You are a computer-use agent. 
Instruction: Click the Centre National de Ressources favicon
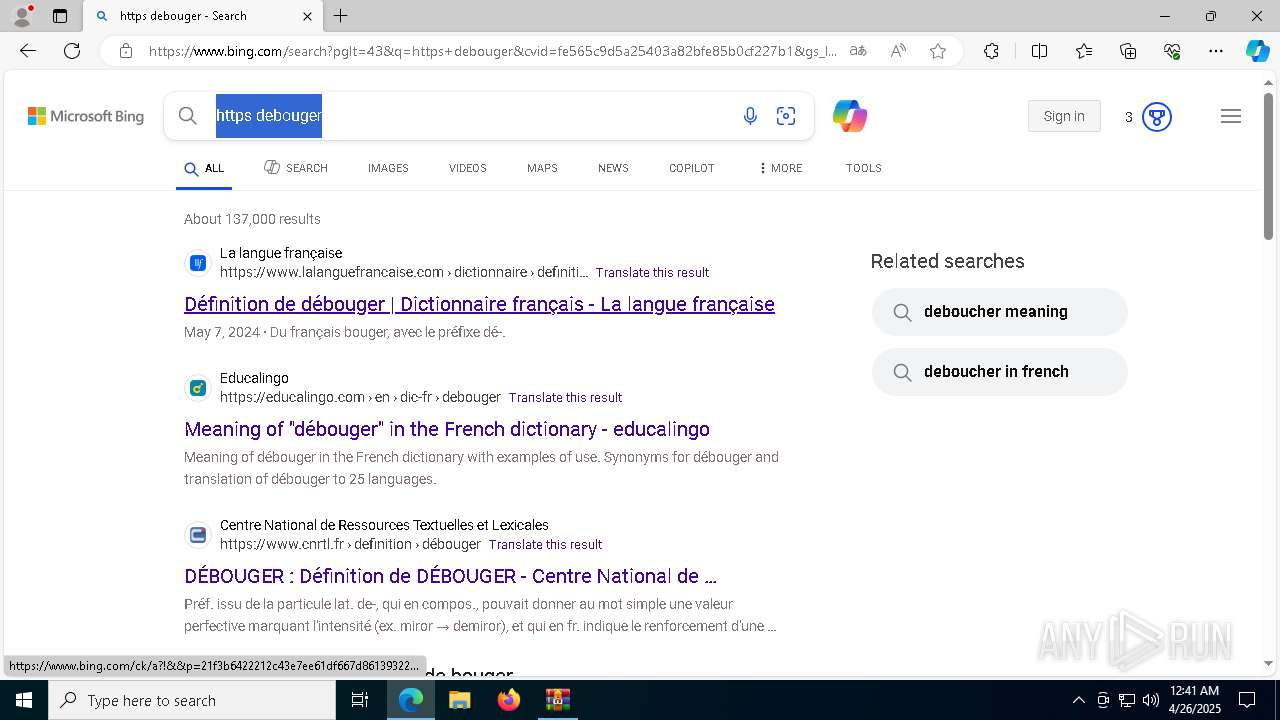click(198, 535)
